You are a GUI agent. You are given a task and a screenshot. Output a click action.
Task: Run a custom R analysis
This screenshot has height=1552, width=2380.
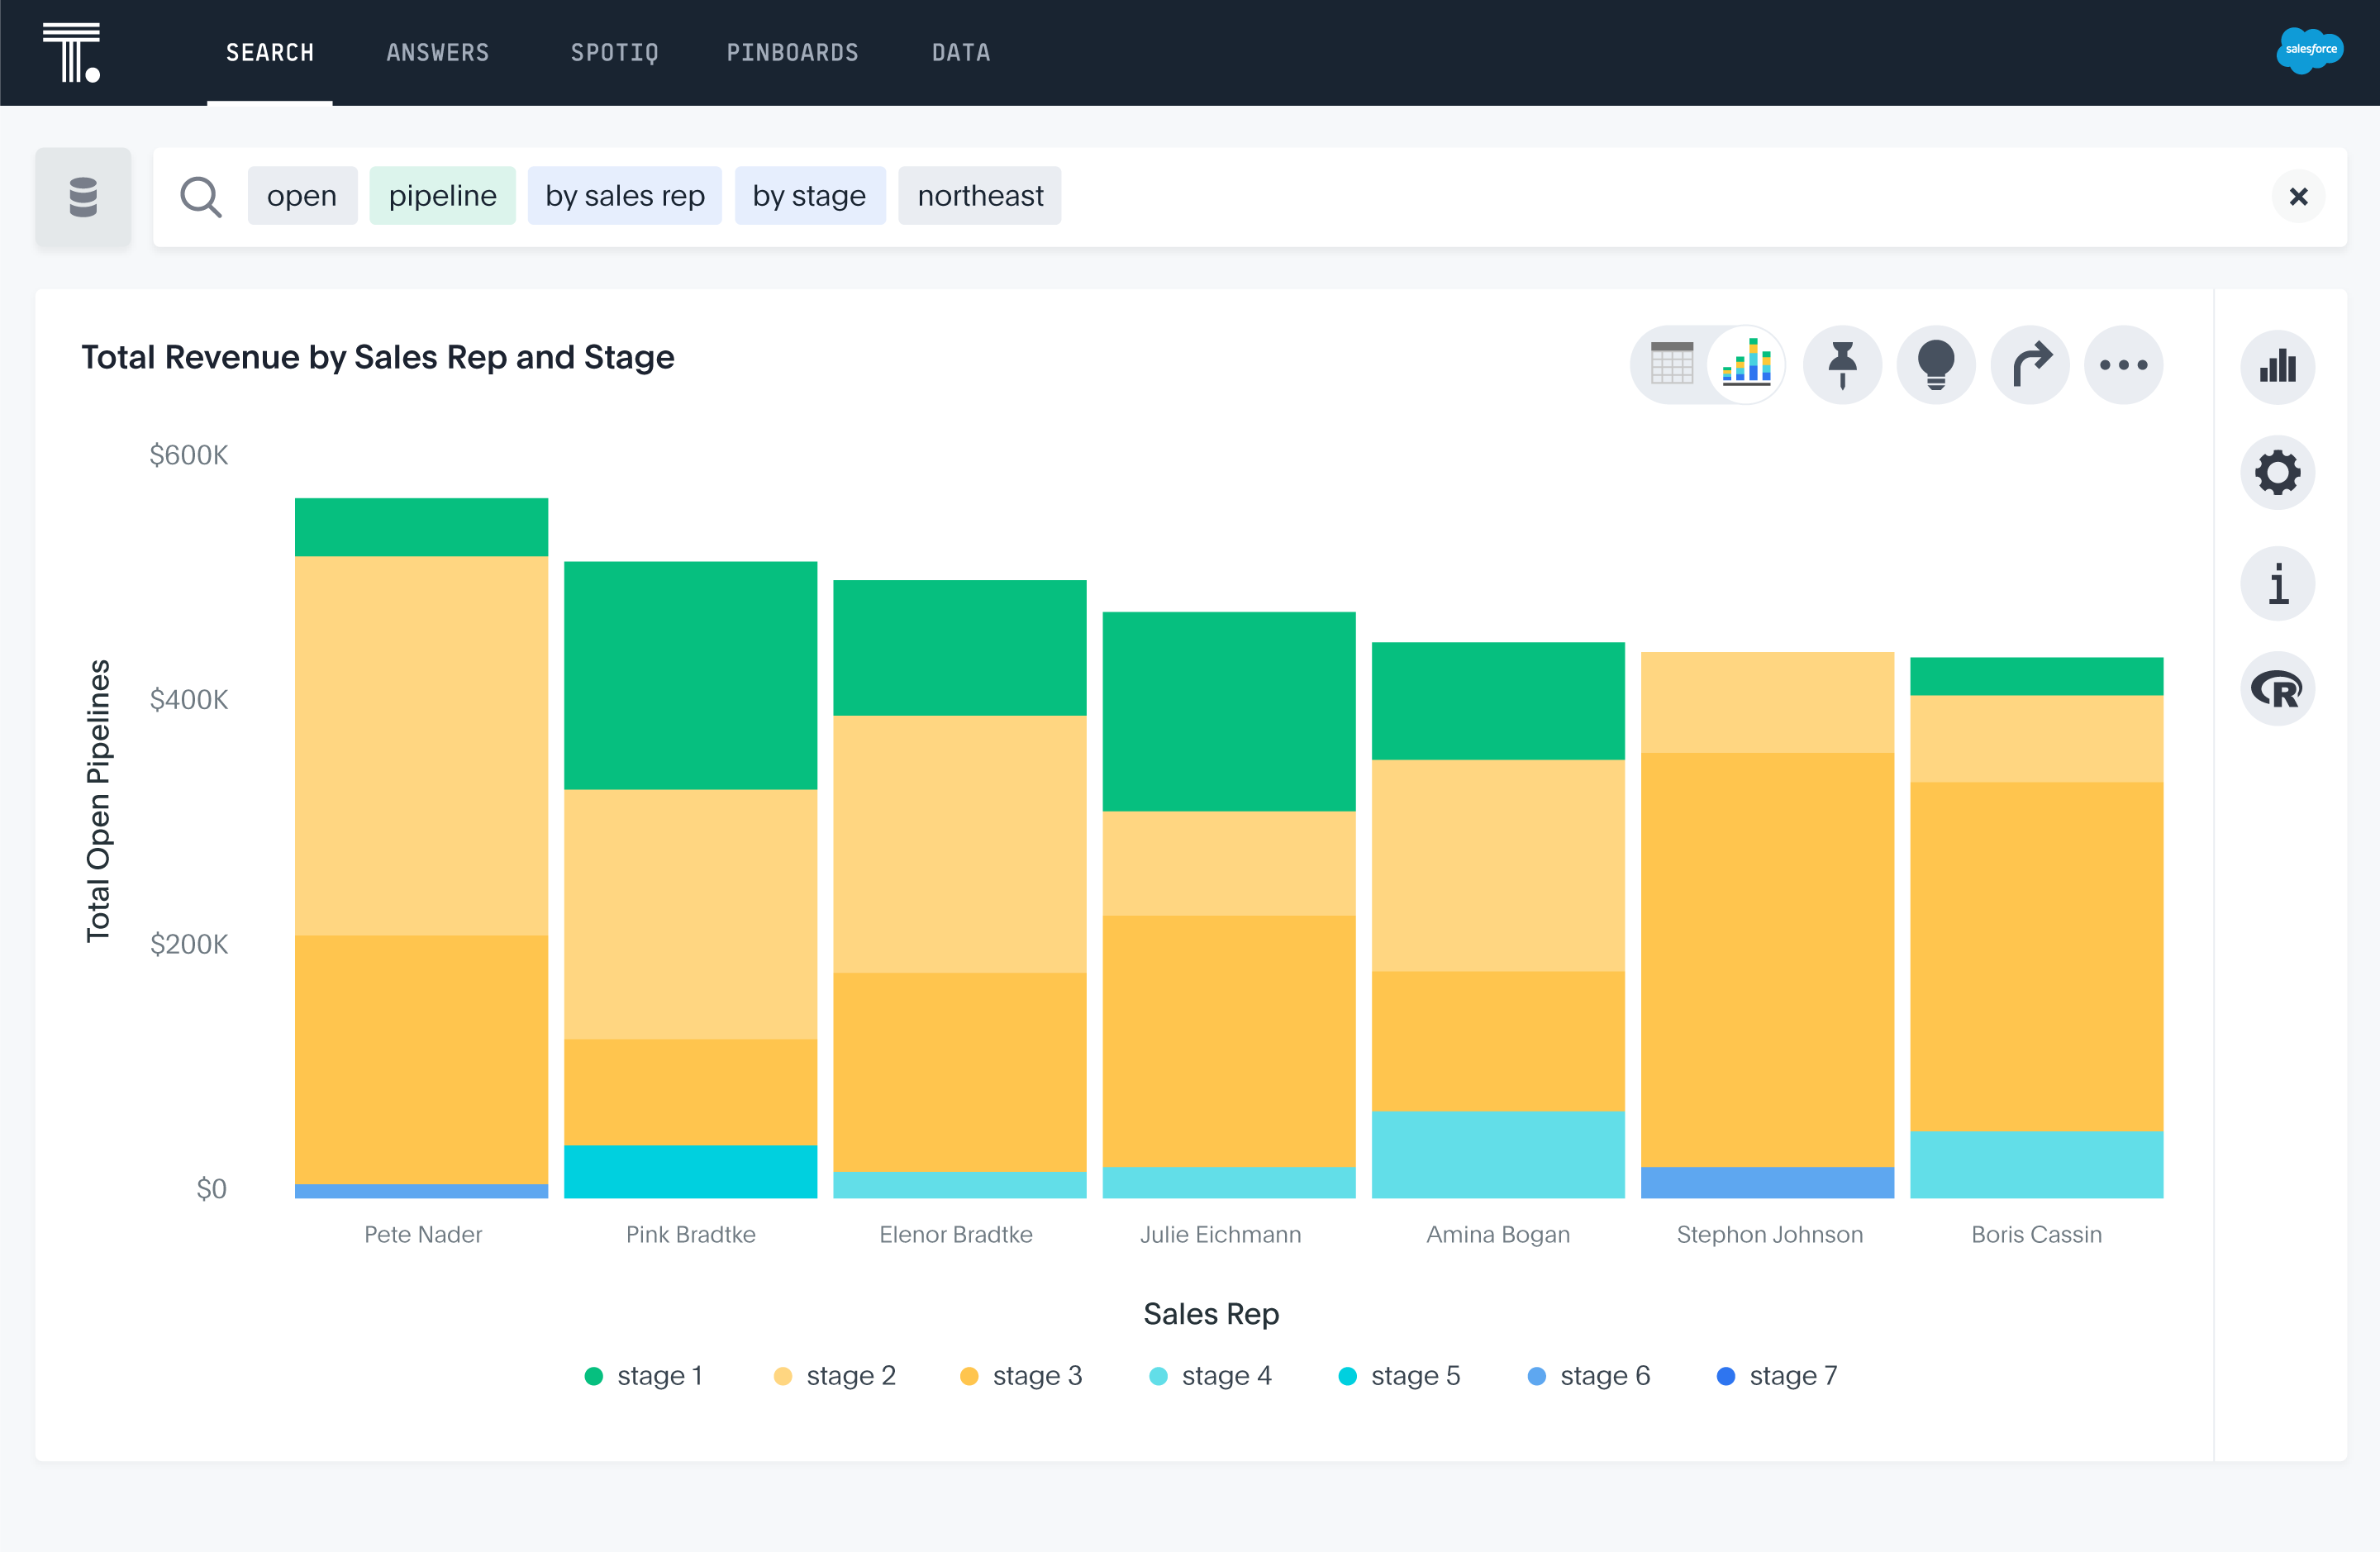click(2277, 688)
